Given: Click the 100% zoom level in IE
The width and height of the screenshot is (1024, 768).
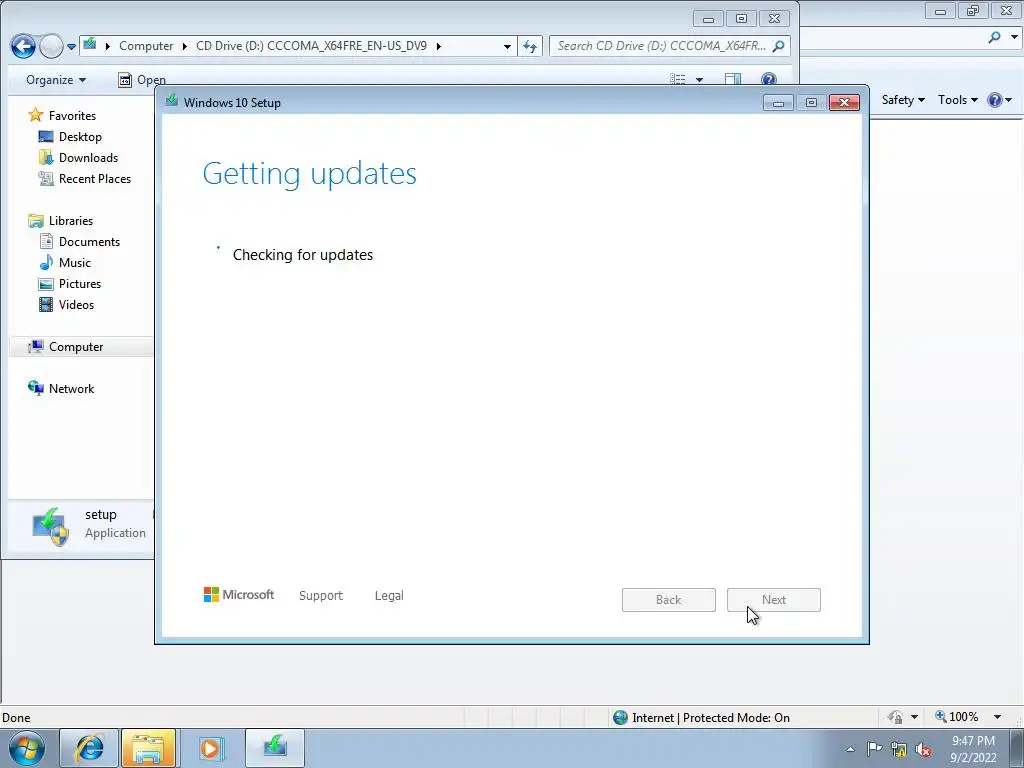Looking at the screenshot, I should coord(957,717).
